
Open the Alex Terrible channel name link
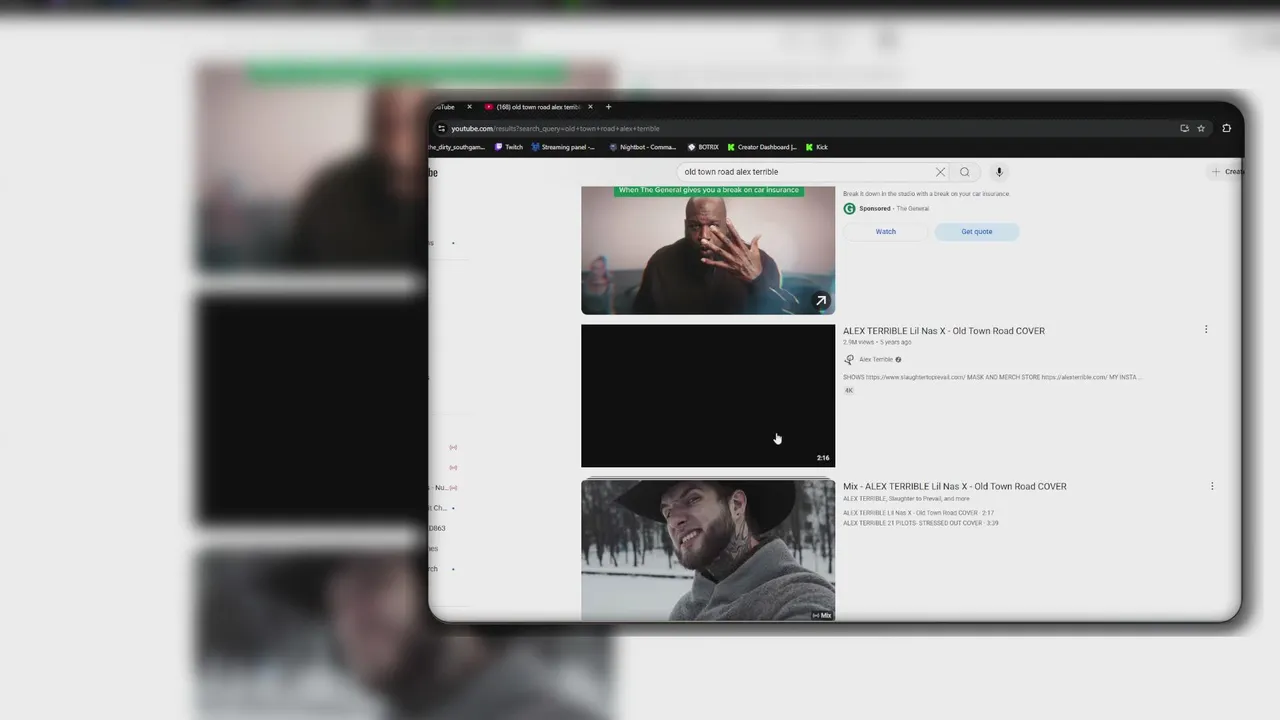(876, 359)
